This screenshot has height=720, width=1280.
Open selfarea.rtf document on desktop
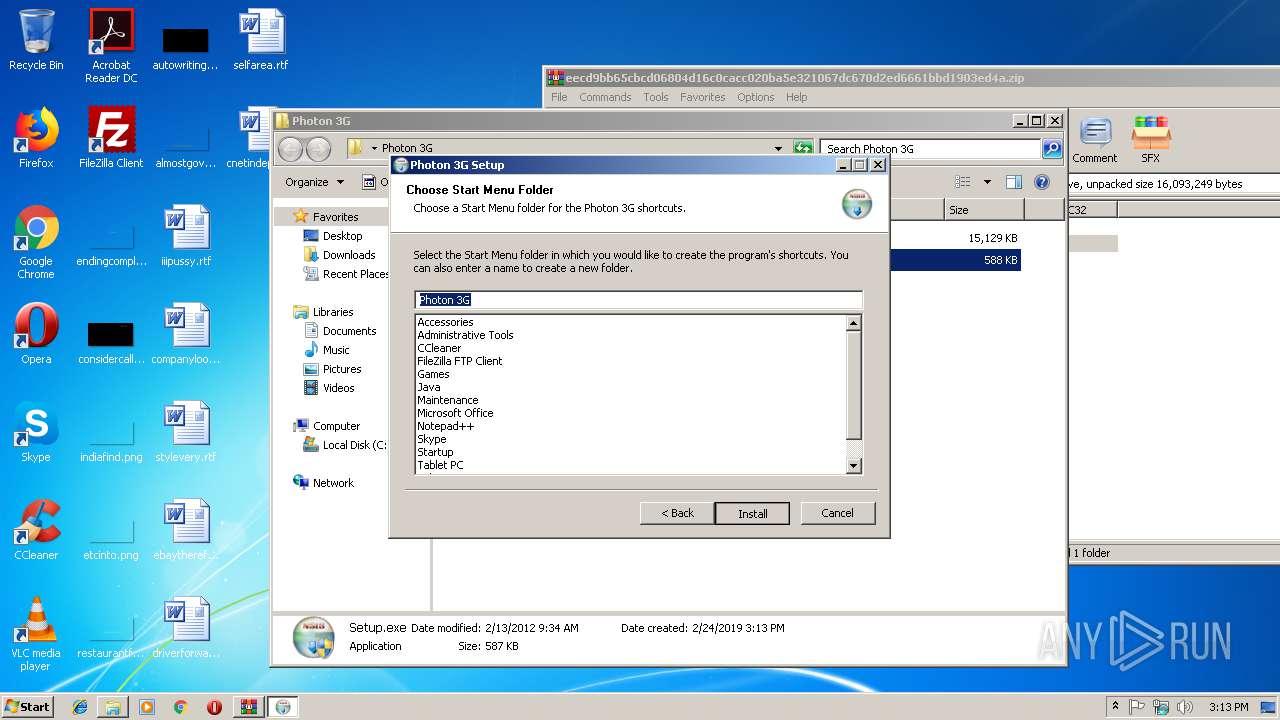coord(261,40)
